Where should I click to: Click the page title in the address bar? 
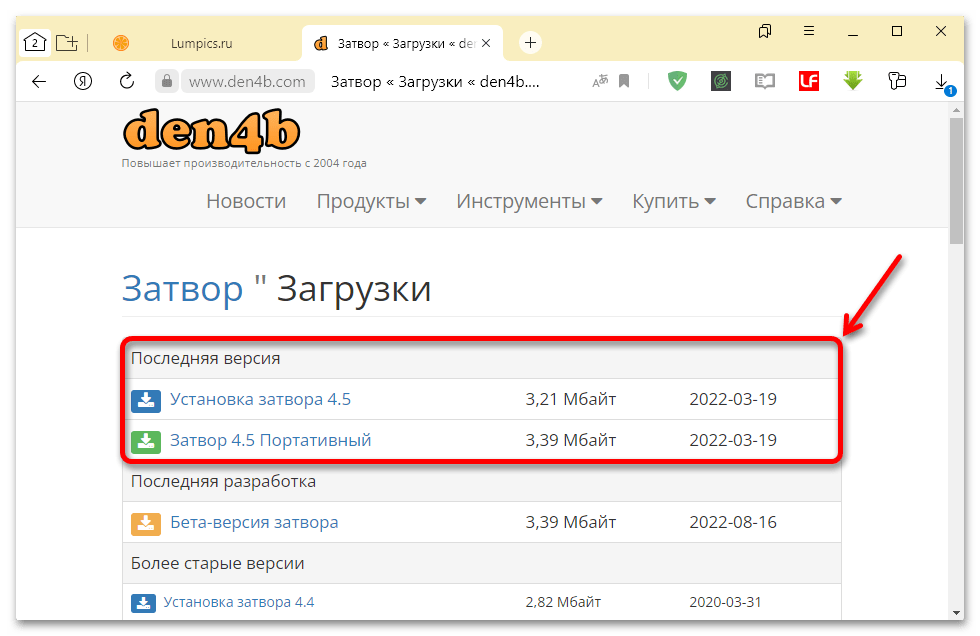(435, 82)
